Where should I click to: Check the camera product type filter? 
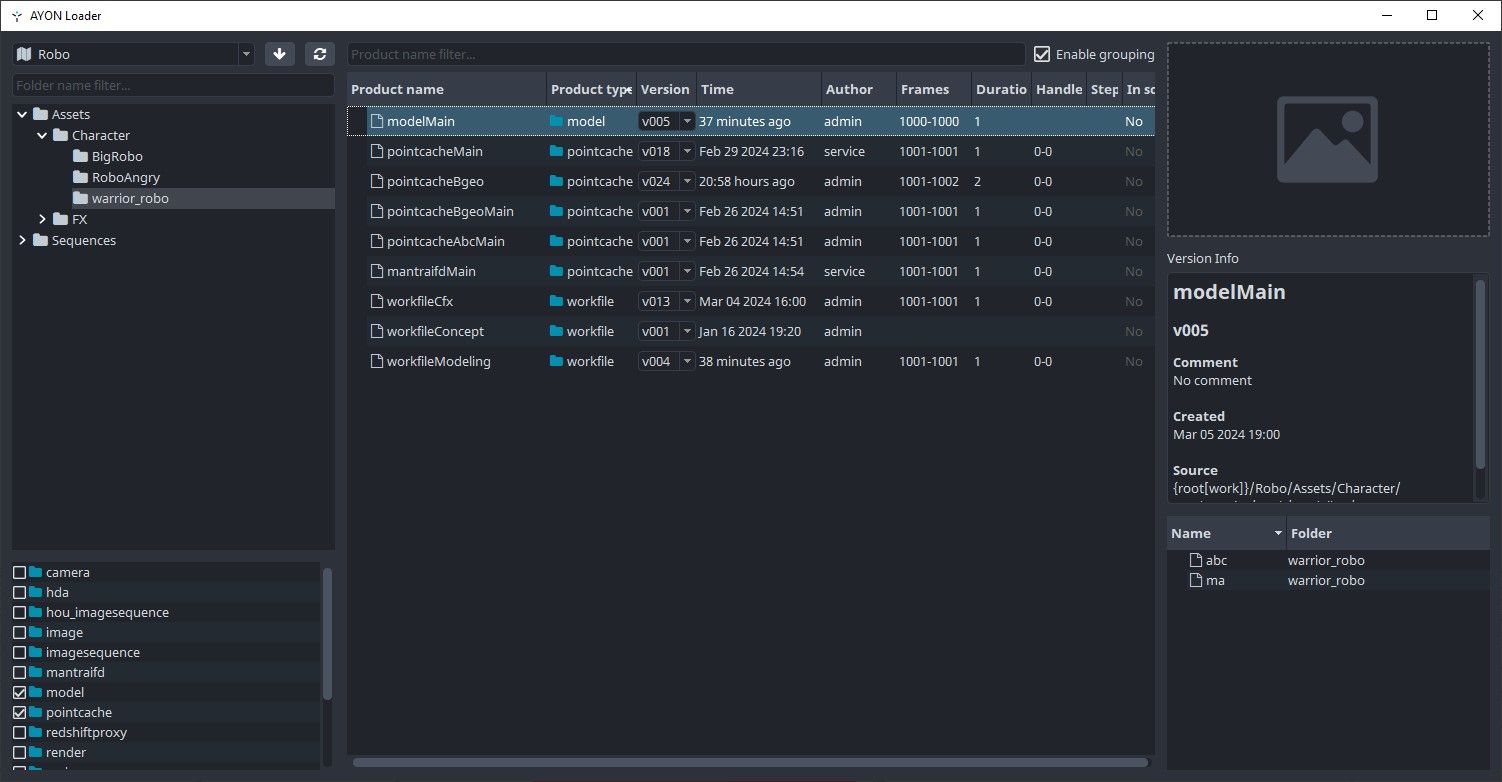(20, 572)
